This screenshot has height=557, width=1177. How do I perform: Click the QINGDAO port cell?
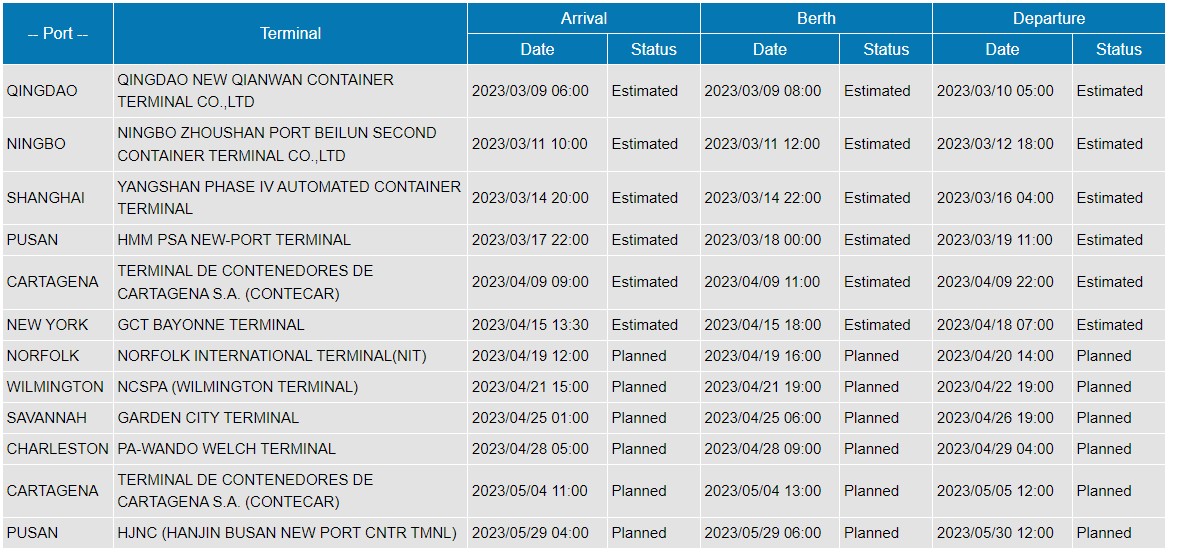(x=42, y=91)
